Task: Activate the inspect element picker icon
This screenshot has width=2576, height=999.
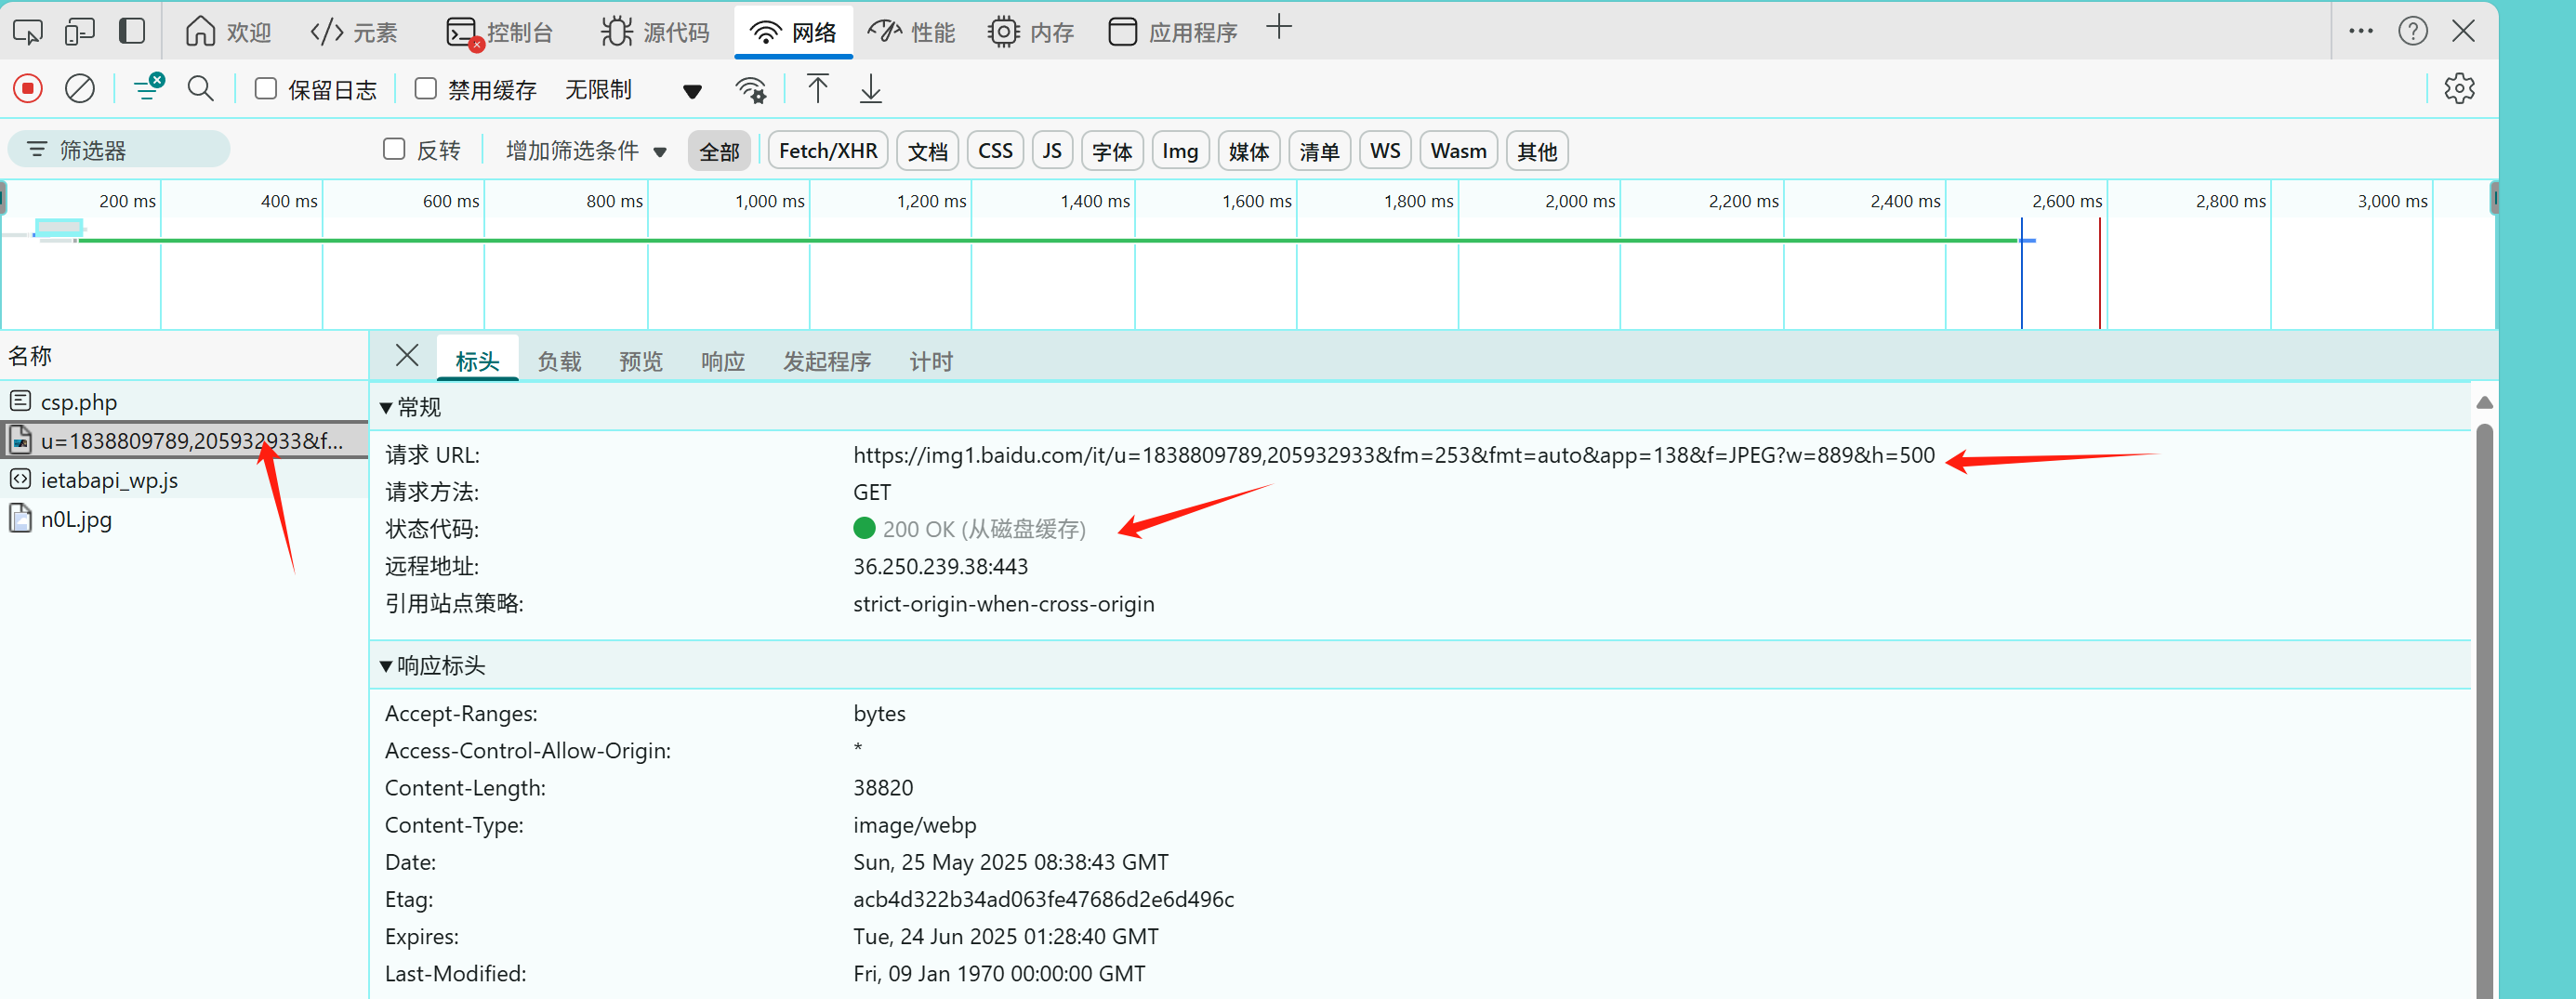Action: pos(28,32)
